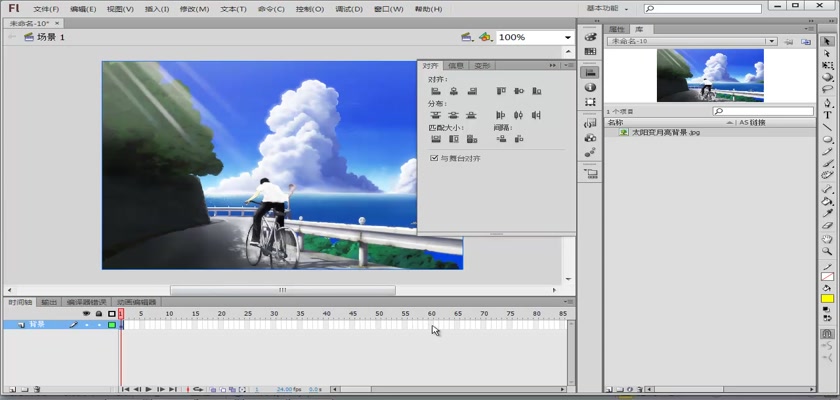Viewport: 840px width, 400px height.
Task: Select the Brush tool
Action: (x=827, y=163)
